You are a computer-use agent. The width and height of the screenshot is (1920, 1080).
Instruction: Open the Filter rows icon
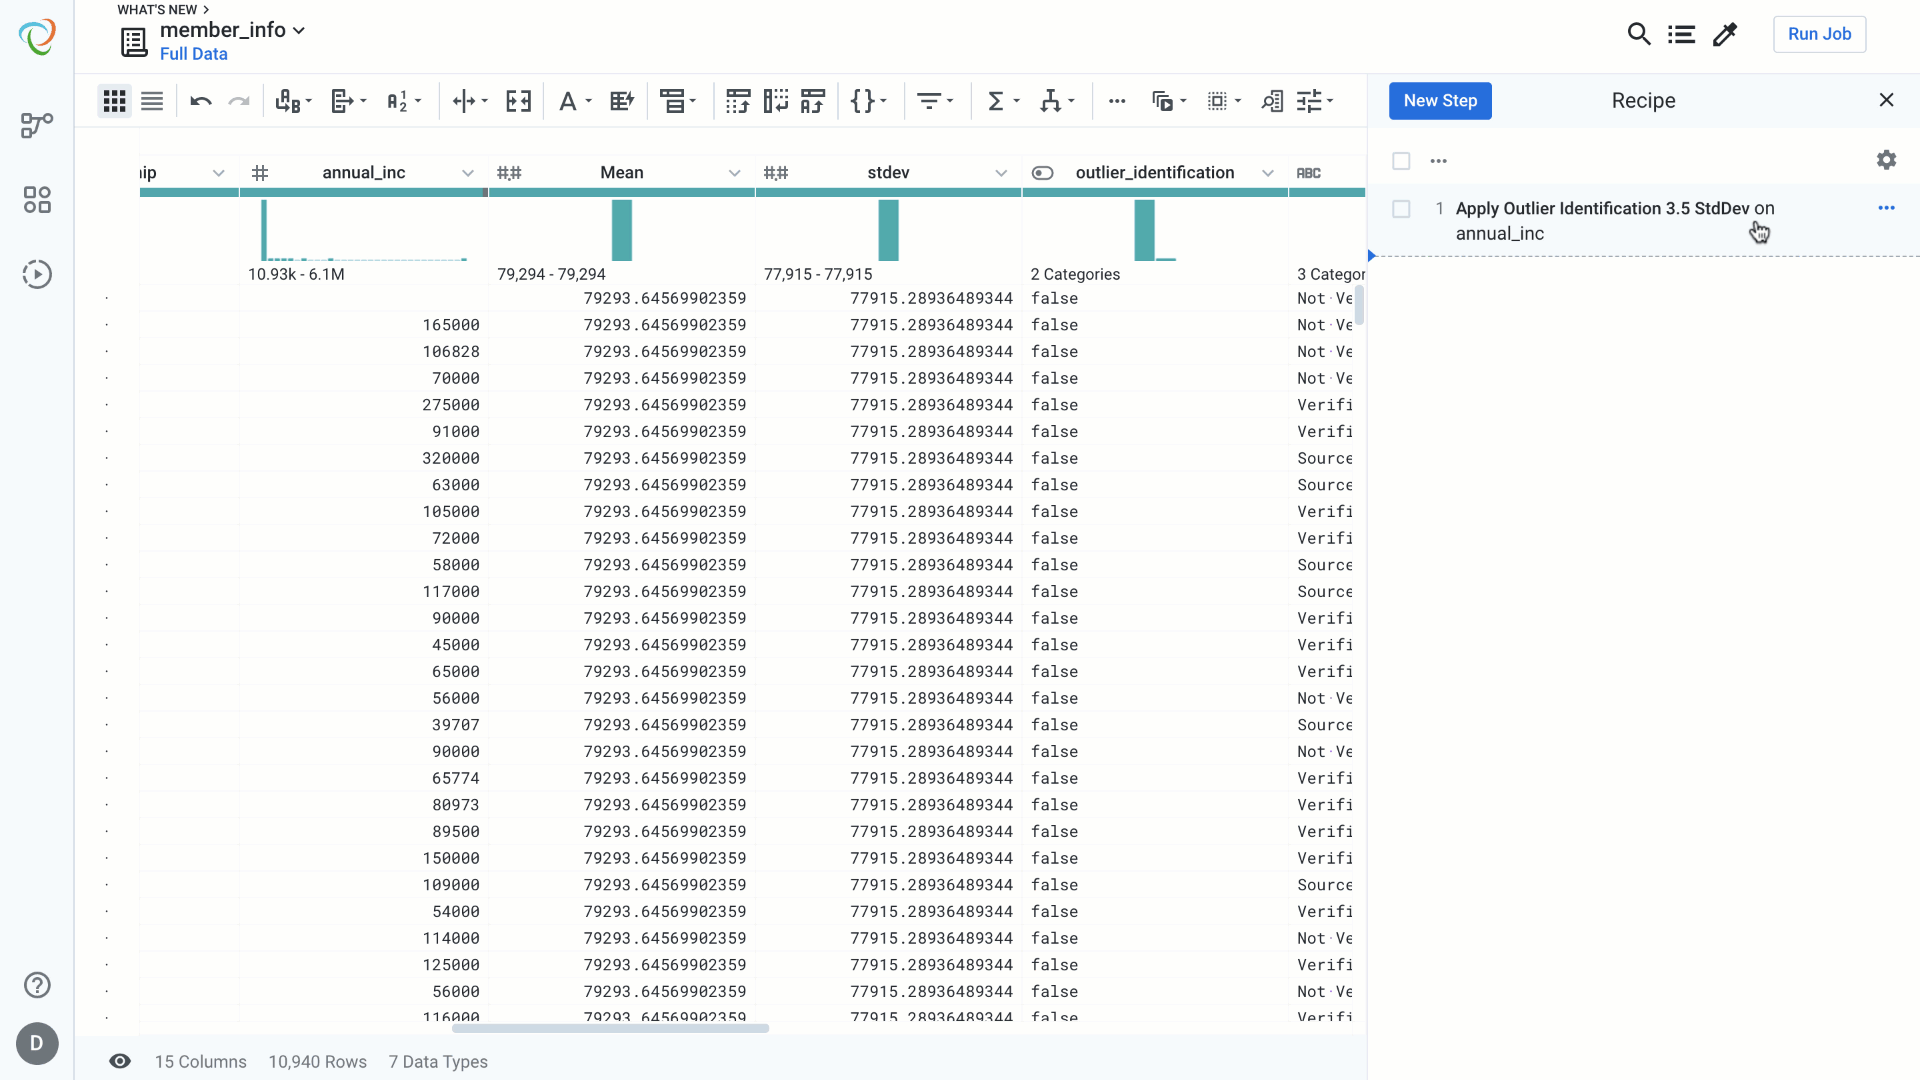point(931,101)
